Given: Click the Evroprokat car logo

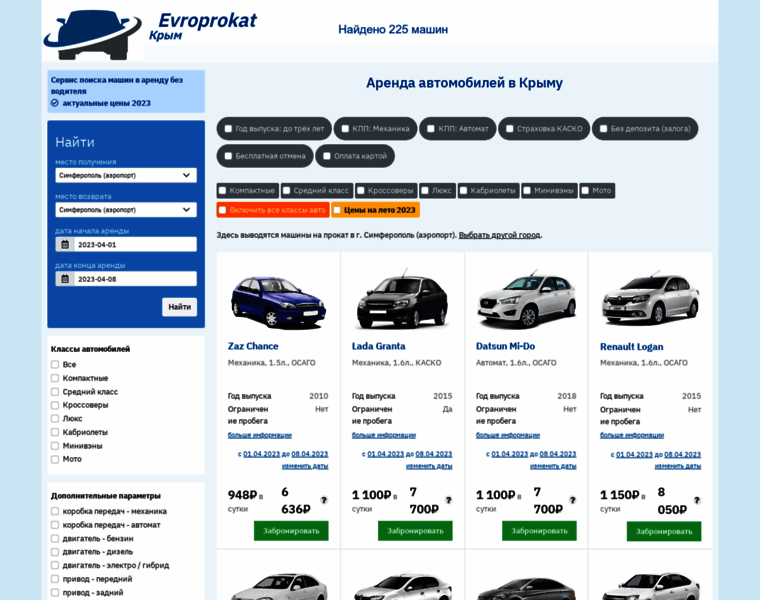Looking at the screenshot, I should click(x=93, y=35).
